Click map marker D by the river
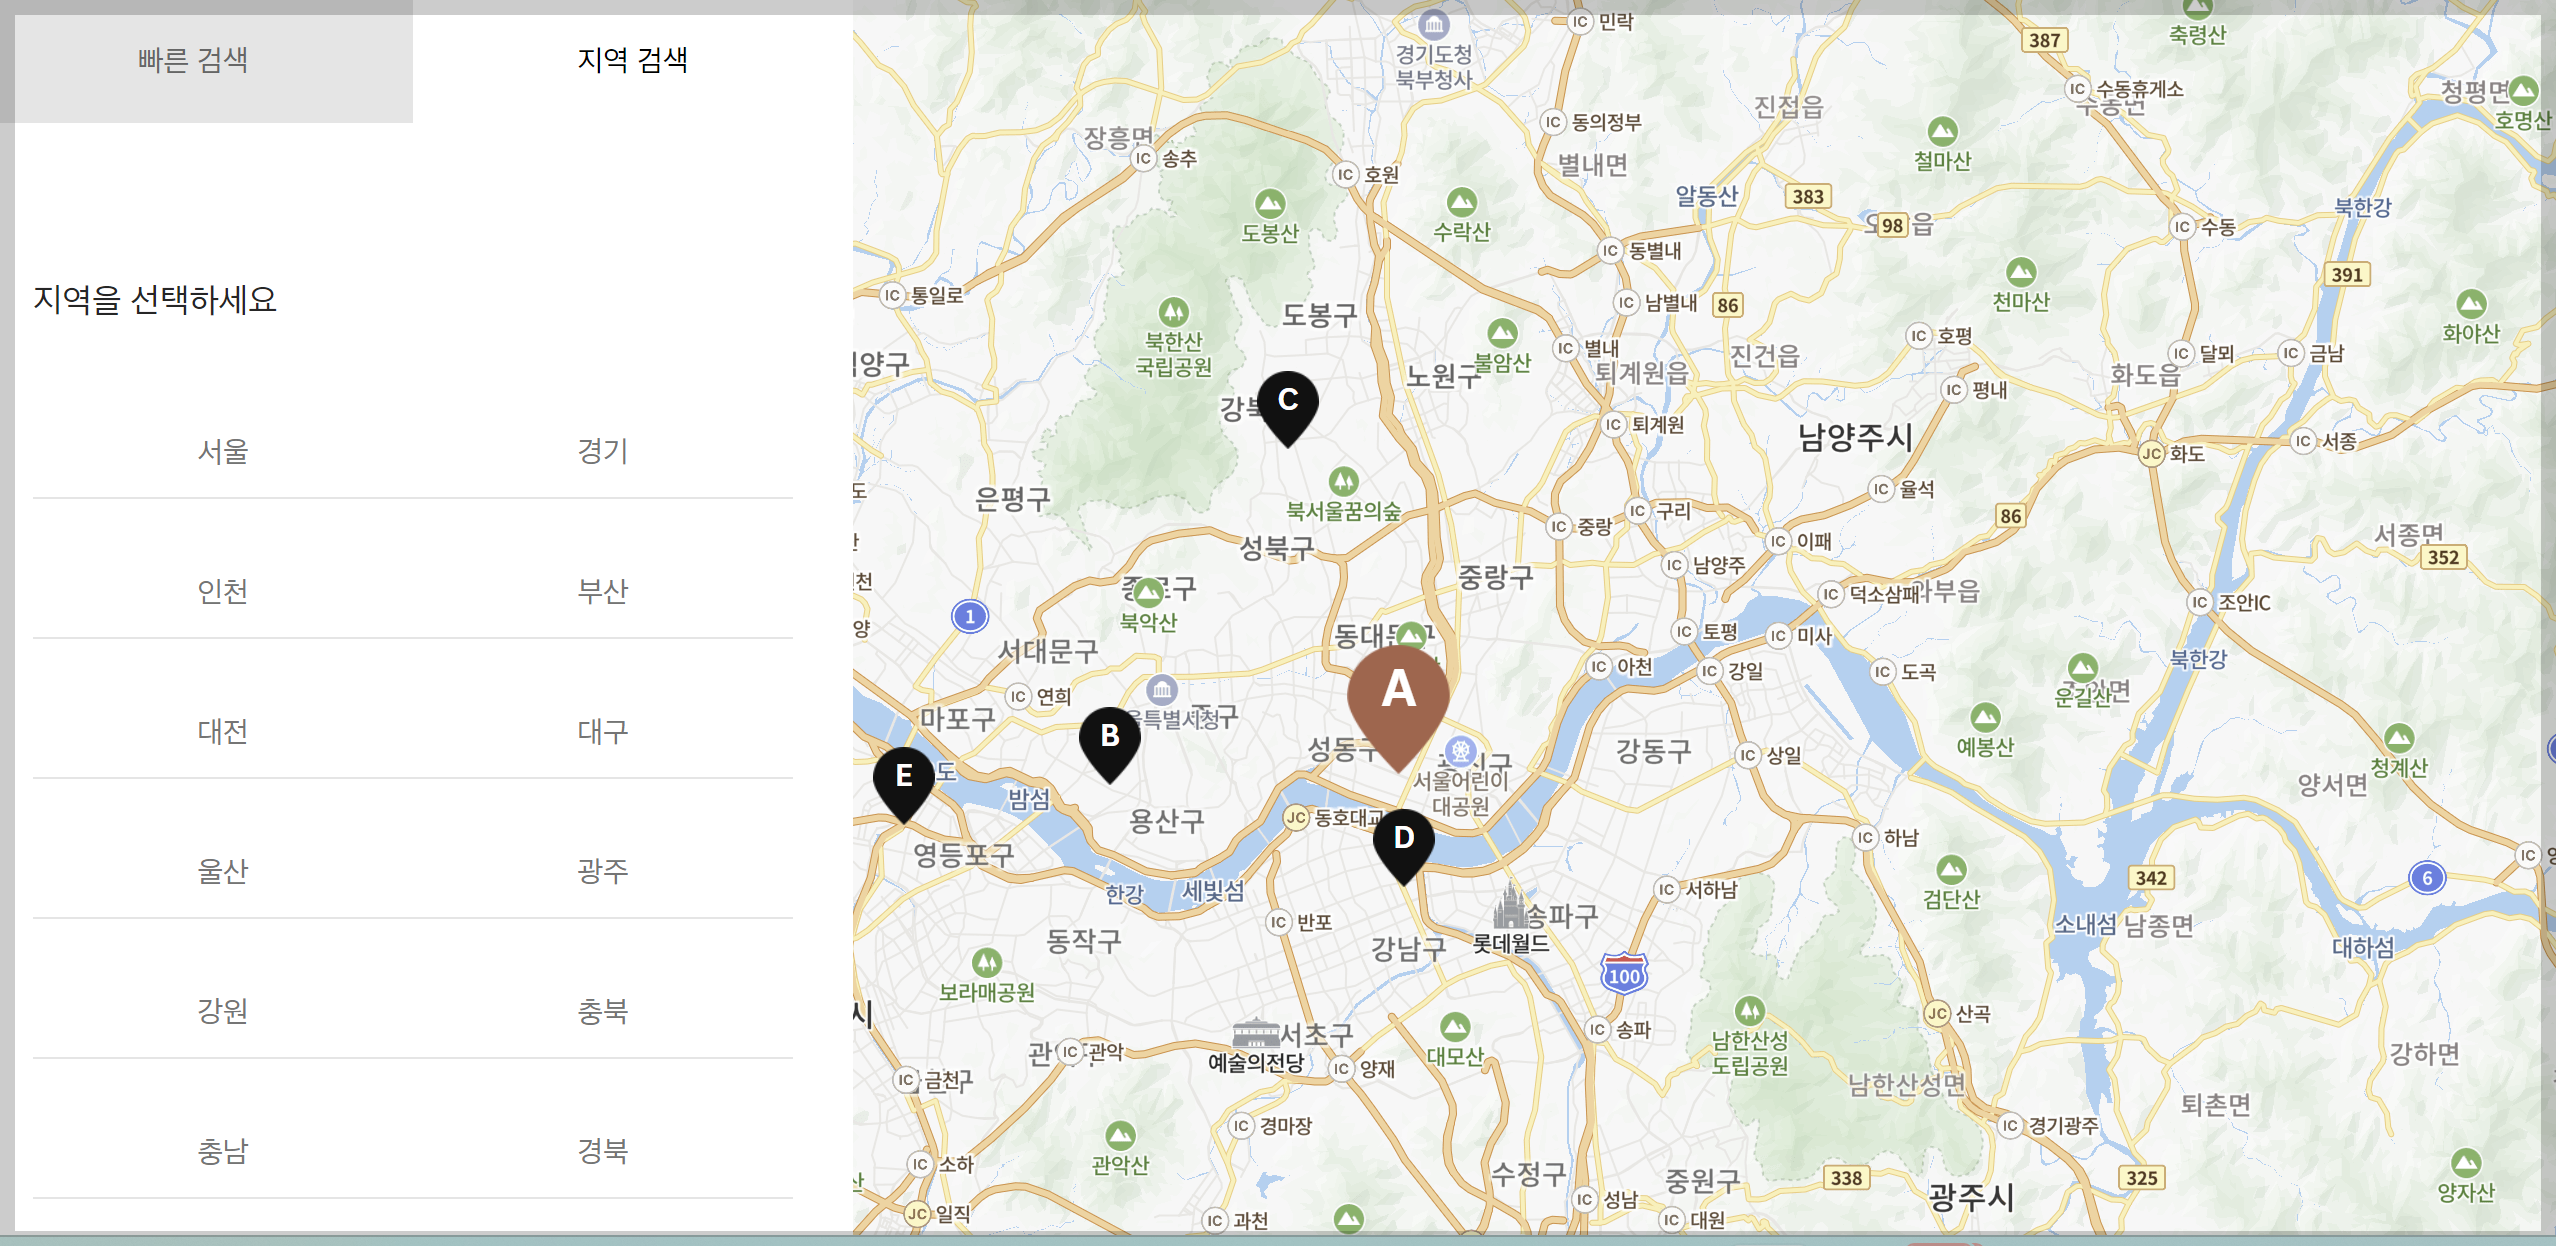This screenshot has height=1246, width=2556. click(x=1403, y=840)
